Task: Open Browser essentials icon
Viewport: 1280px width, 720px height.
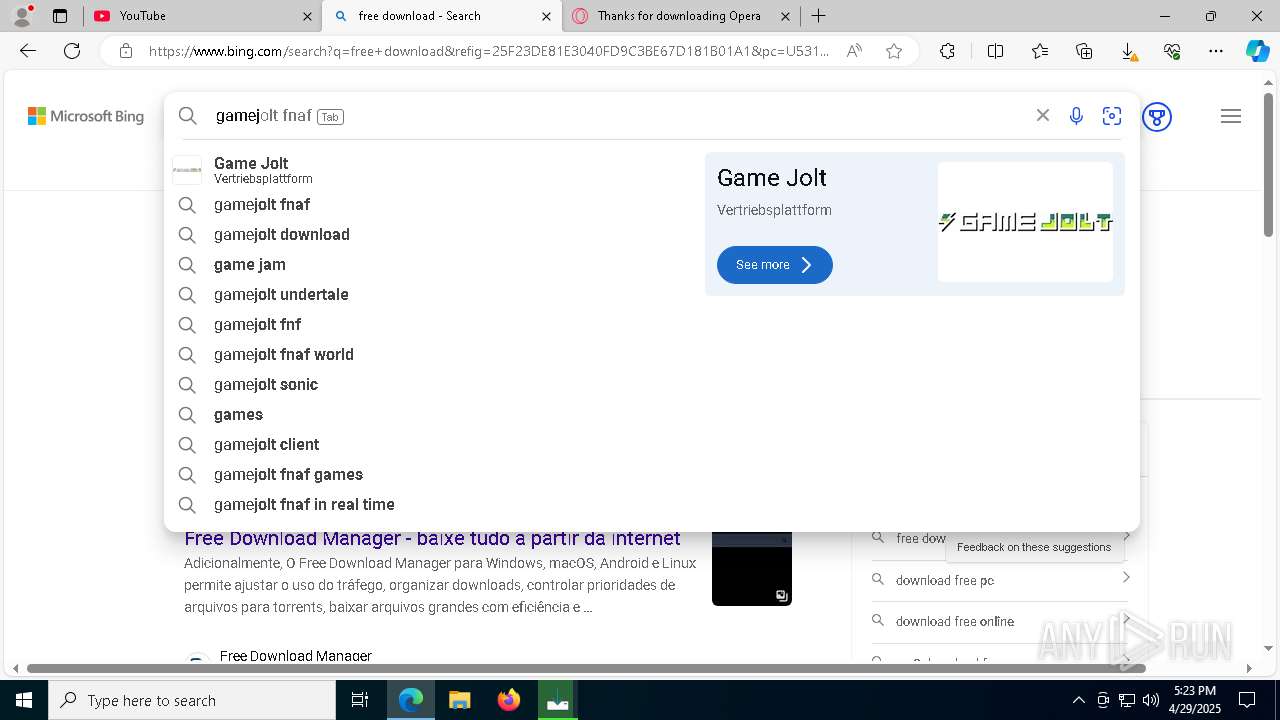Action: (x=1172, y=51)
